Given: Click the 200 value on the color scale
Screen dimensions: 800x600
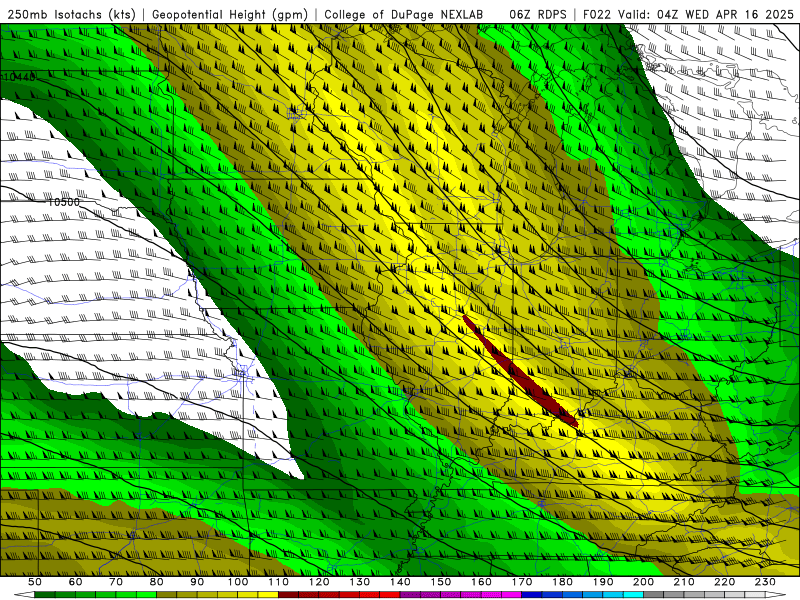Looking at the screenshot, I should pyautogui.click(x=644, y=582).
